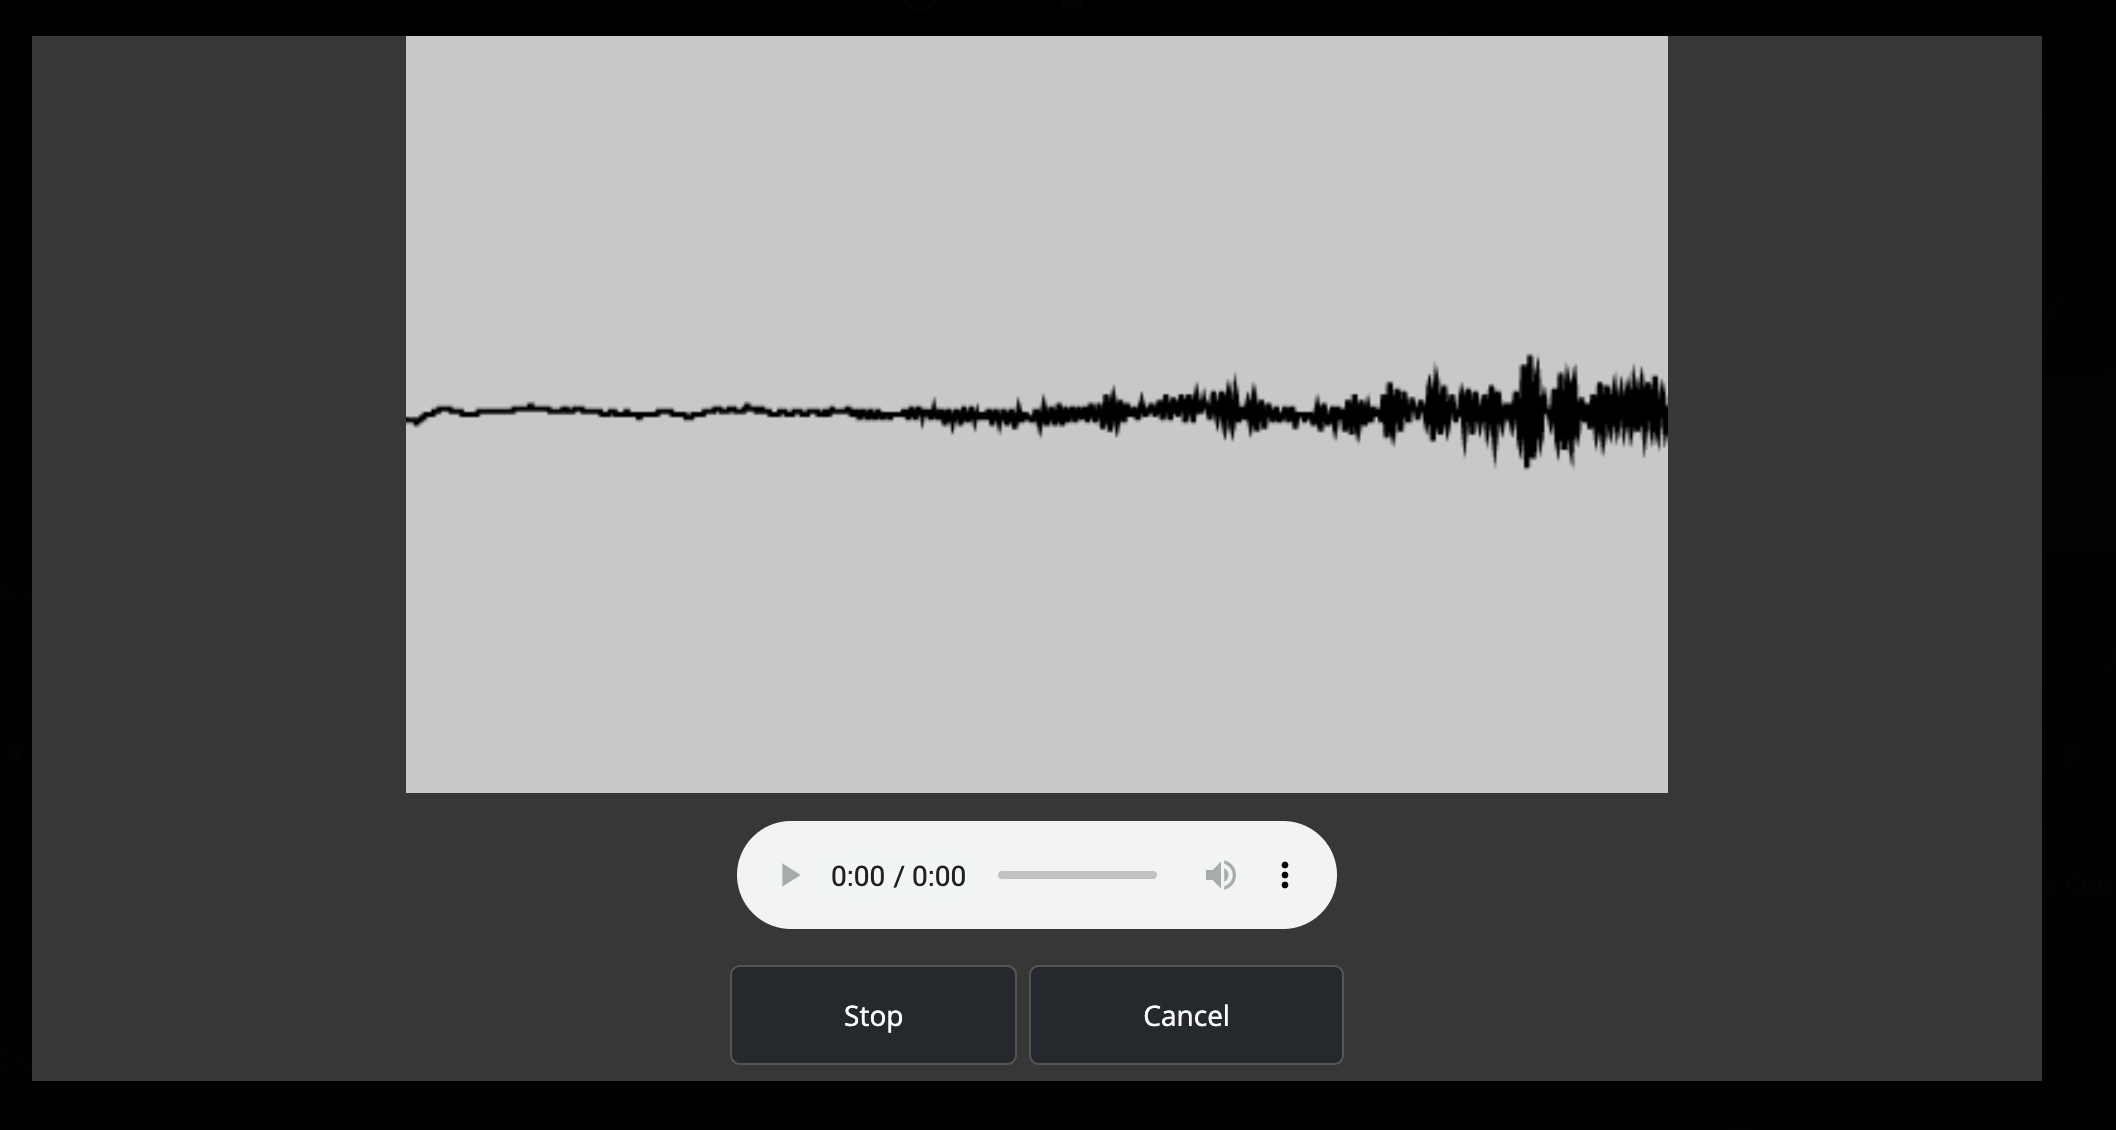Stop the current recording
The width and height of the screenshot is (2116, 1130).
[873, 1015]
